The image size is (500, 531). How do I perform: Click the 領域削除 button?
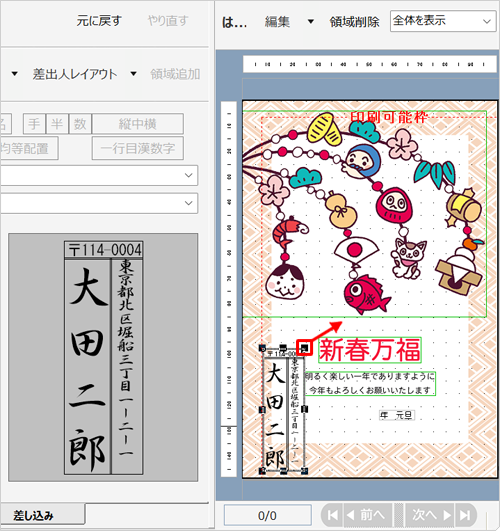354,22
